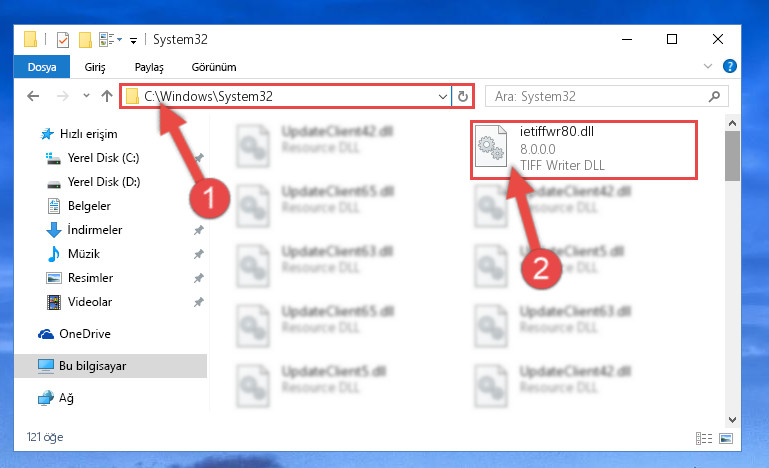Click the Up one level arrow
Screen dimensions: 769x468
coord(106,96)
